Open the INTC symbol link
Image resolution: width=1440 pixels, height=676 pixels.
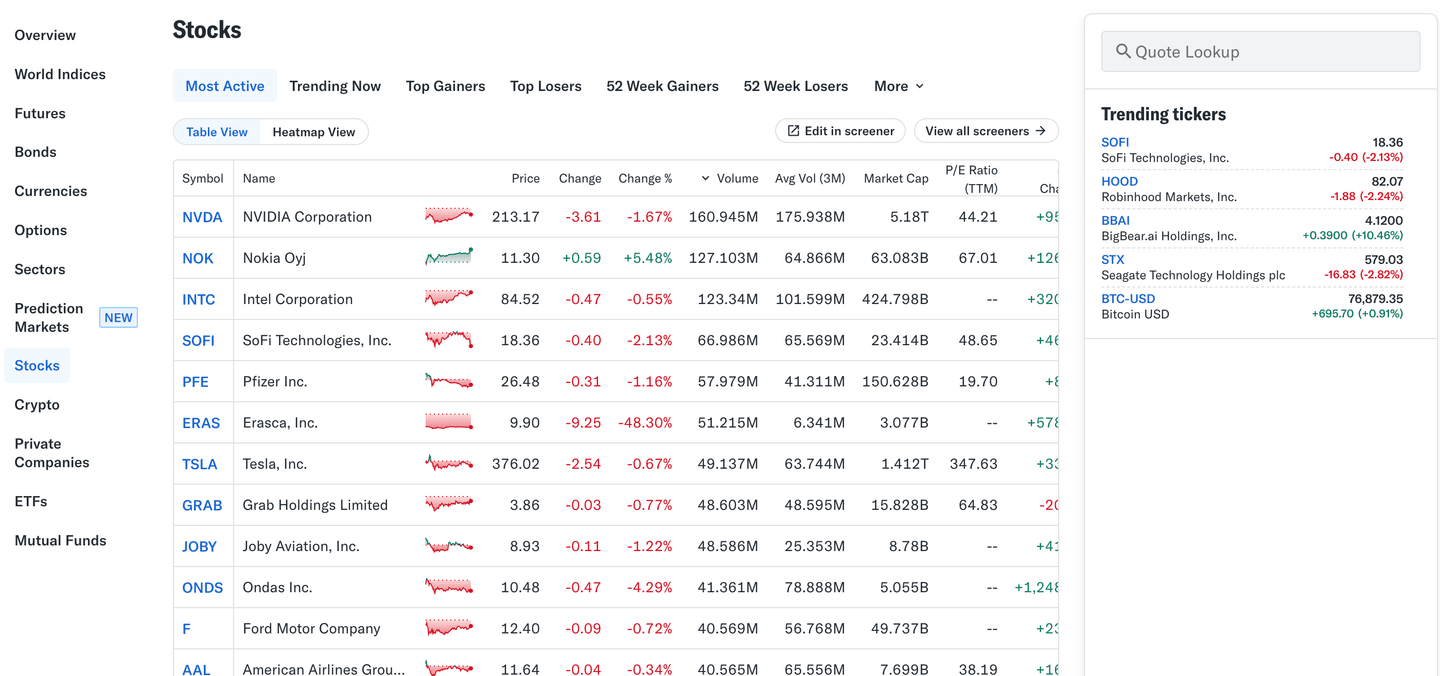tap(199, 299)
